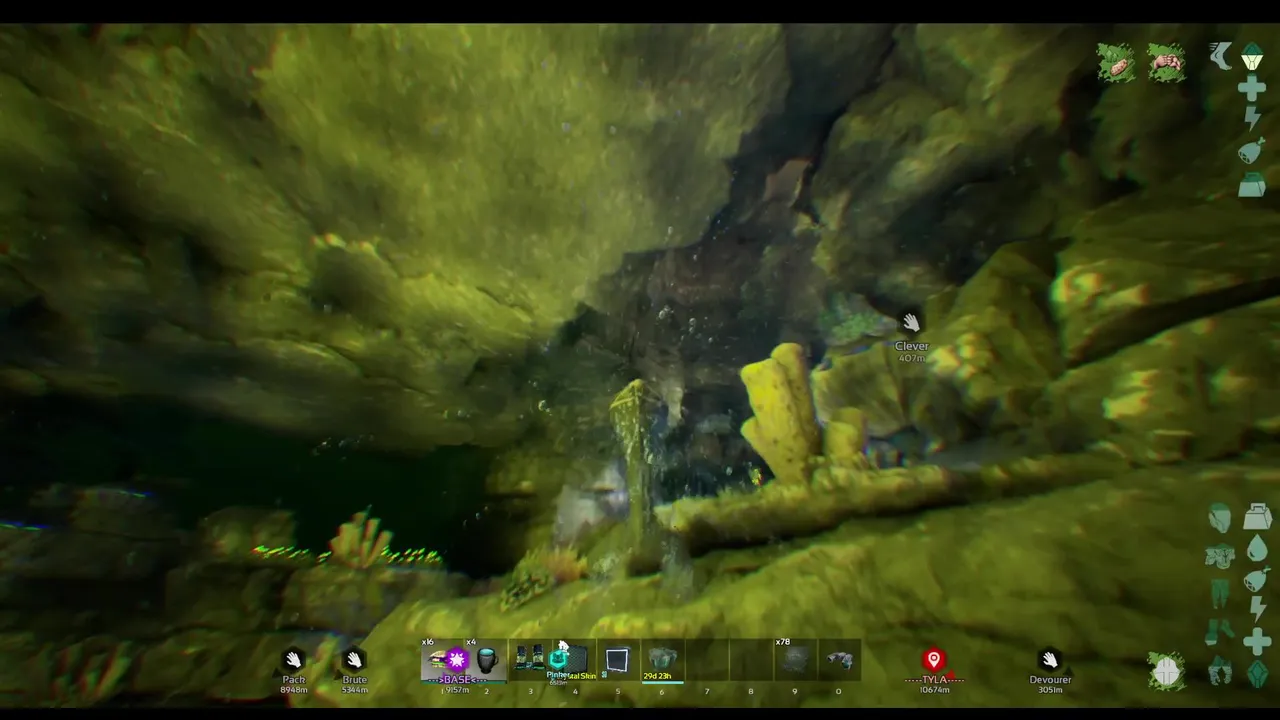Click the player weight icon

click(1257, 516)
